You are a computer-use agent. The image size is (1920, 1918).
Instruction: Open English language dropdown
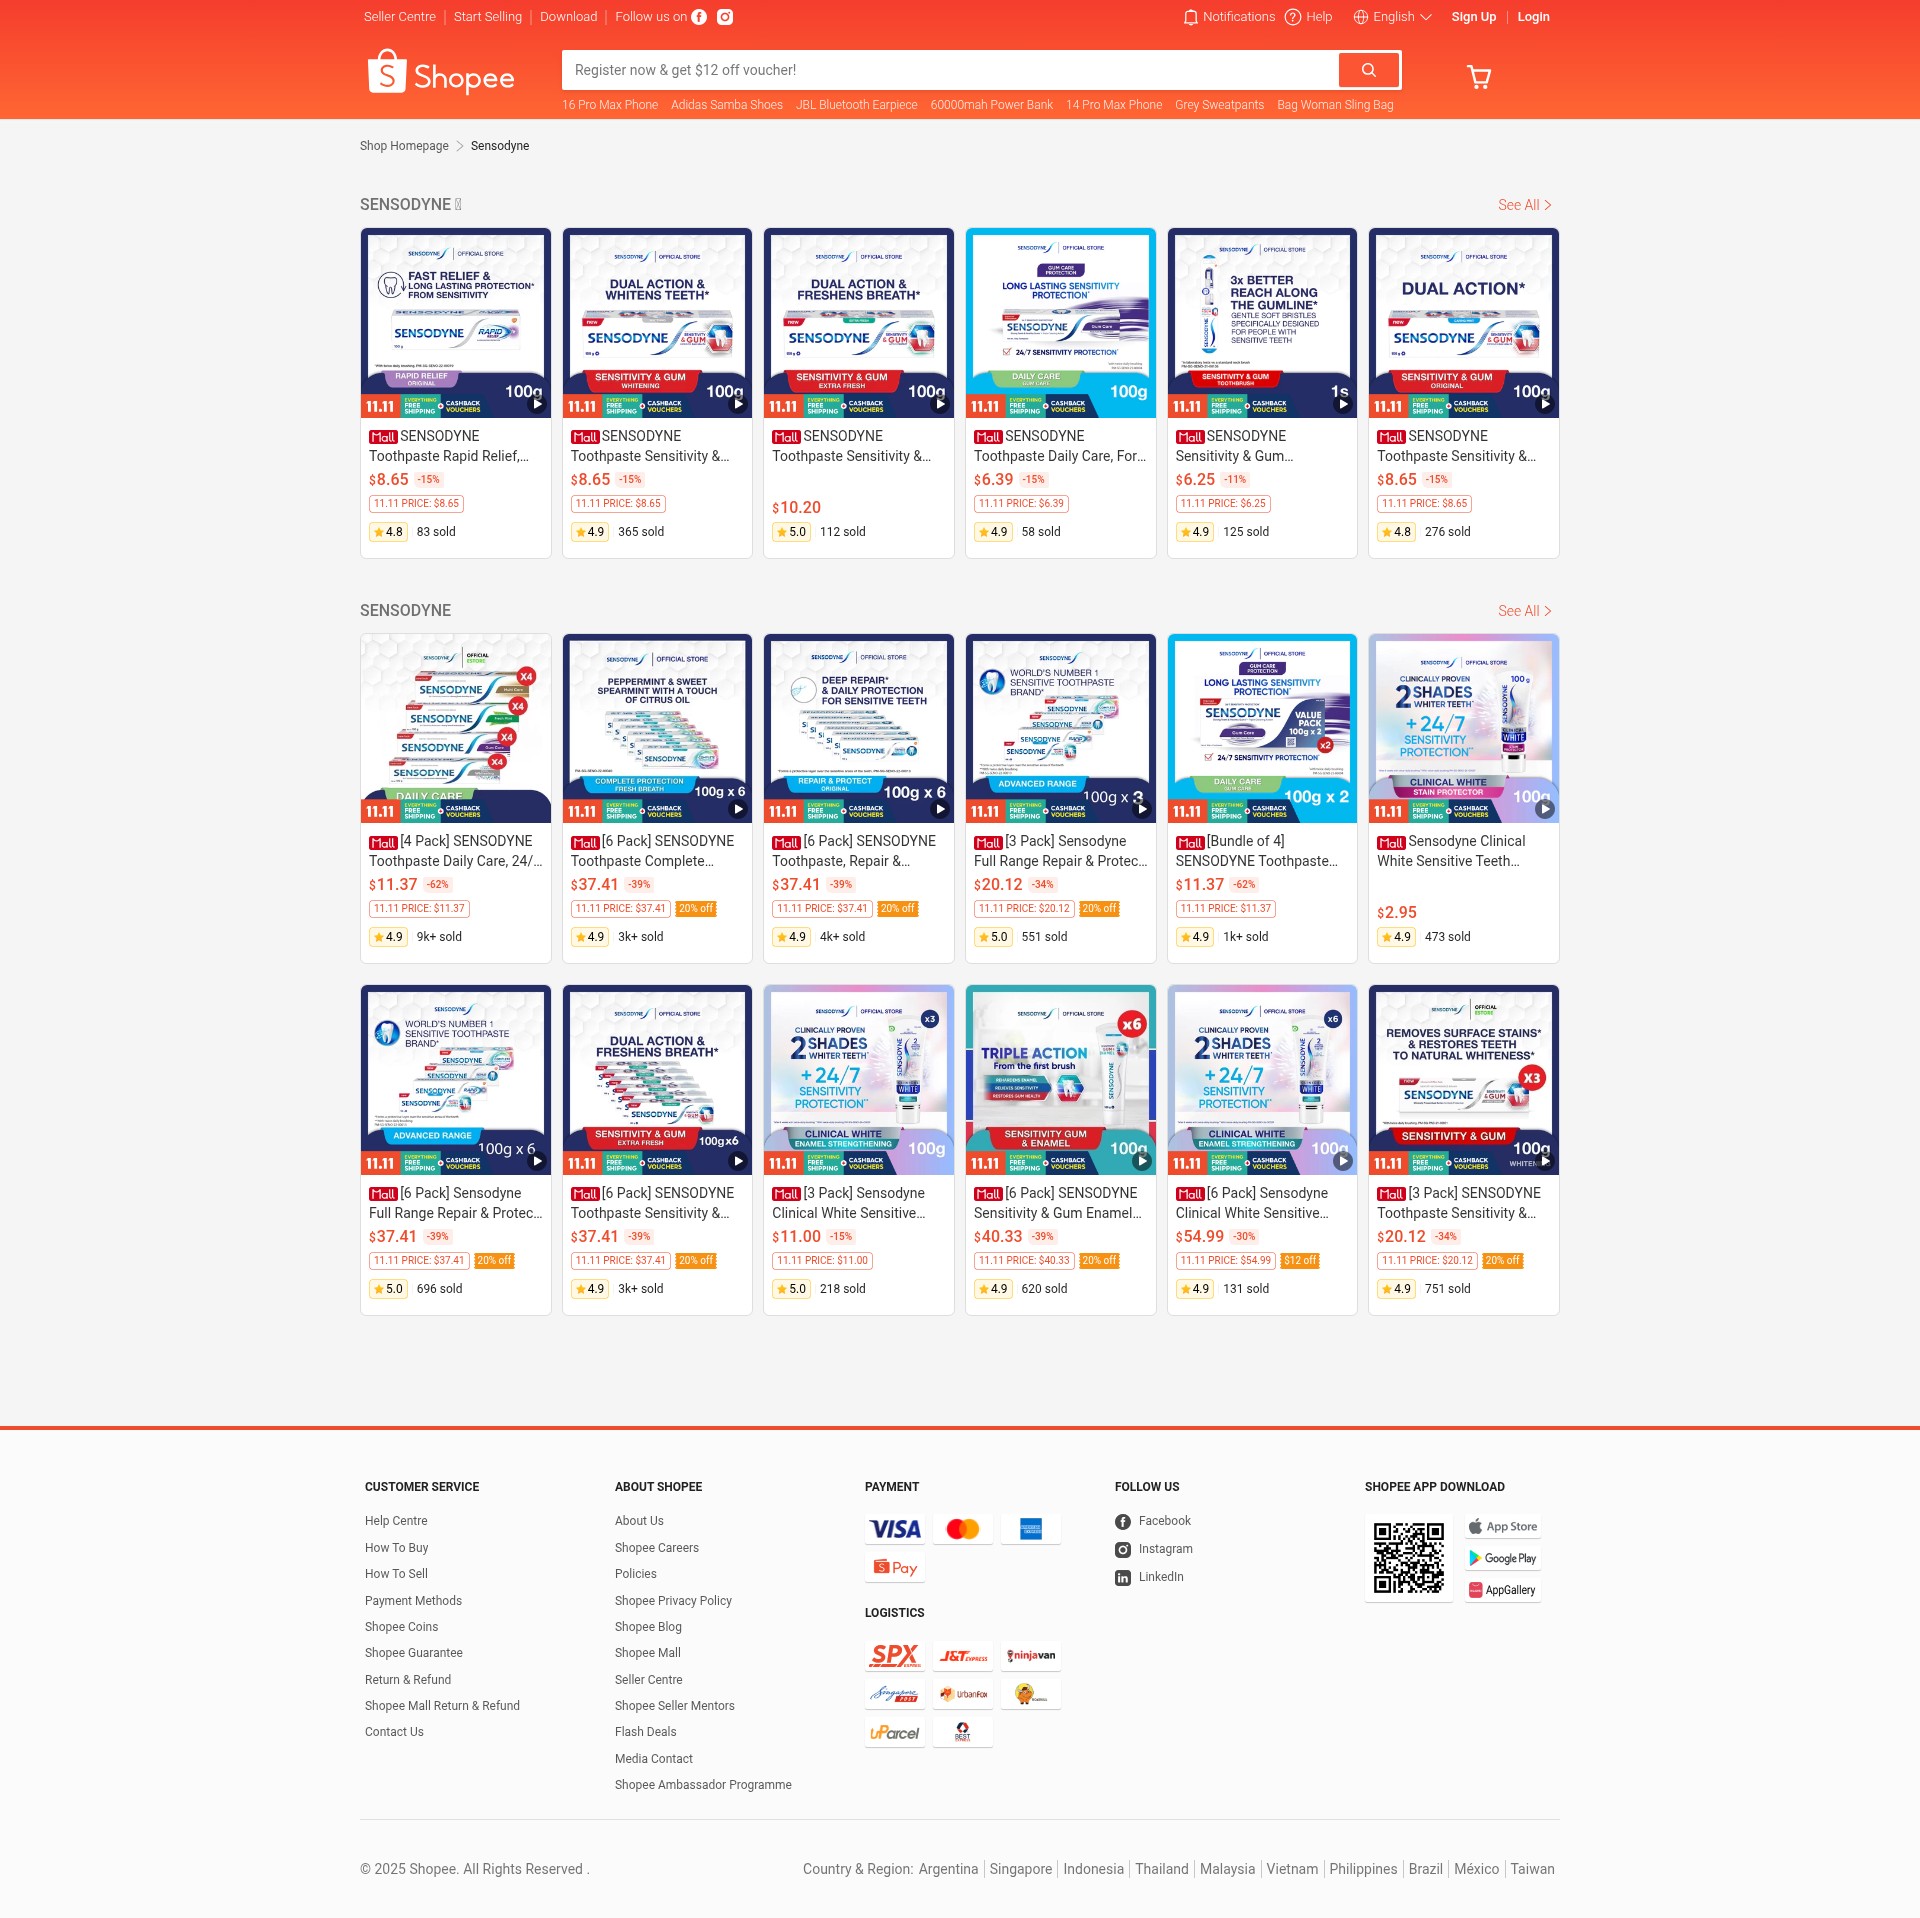pos(1392,17)
